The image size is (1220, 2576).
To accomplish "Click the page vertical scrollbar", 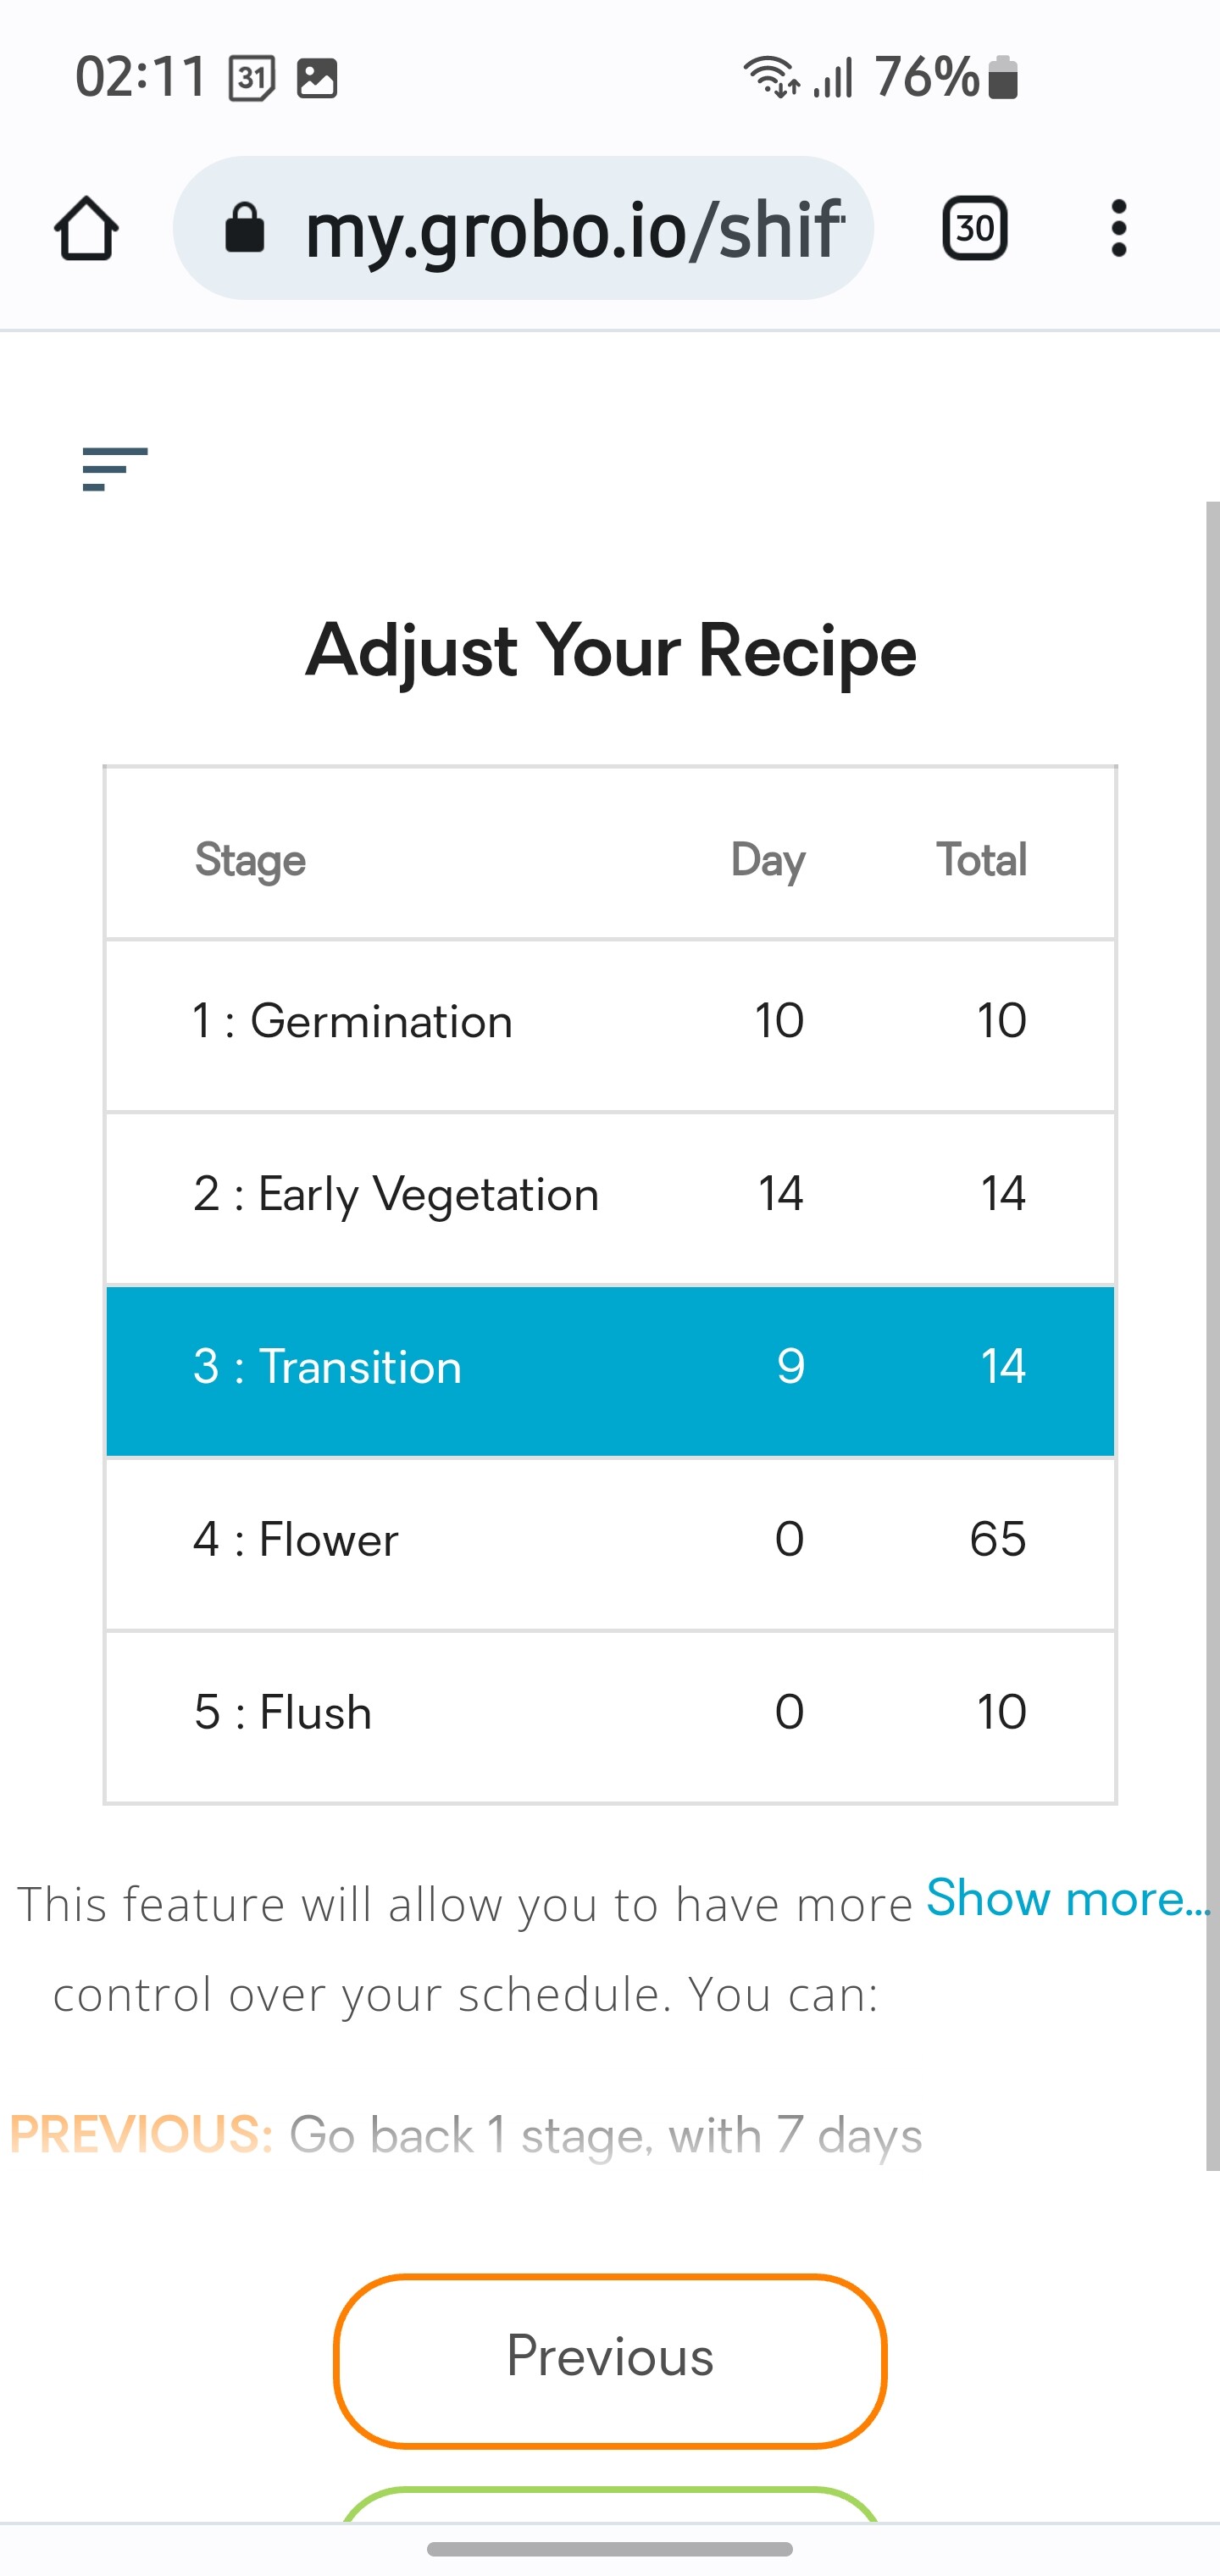I will 1212,1335.
